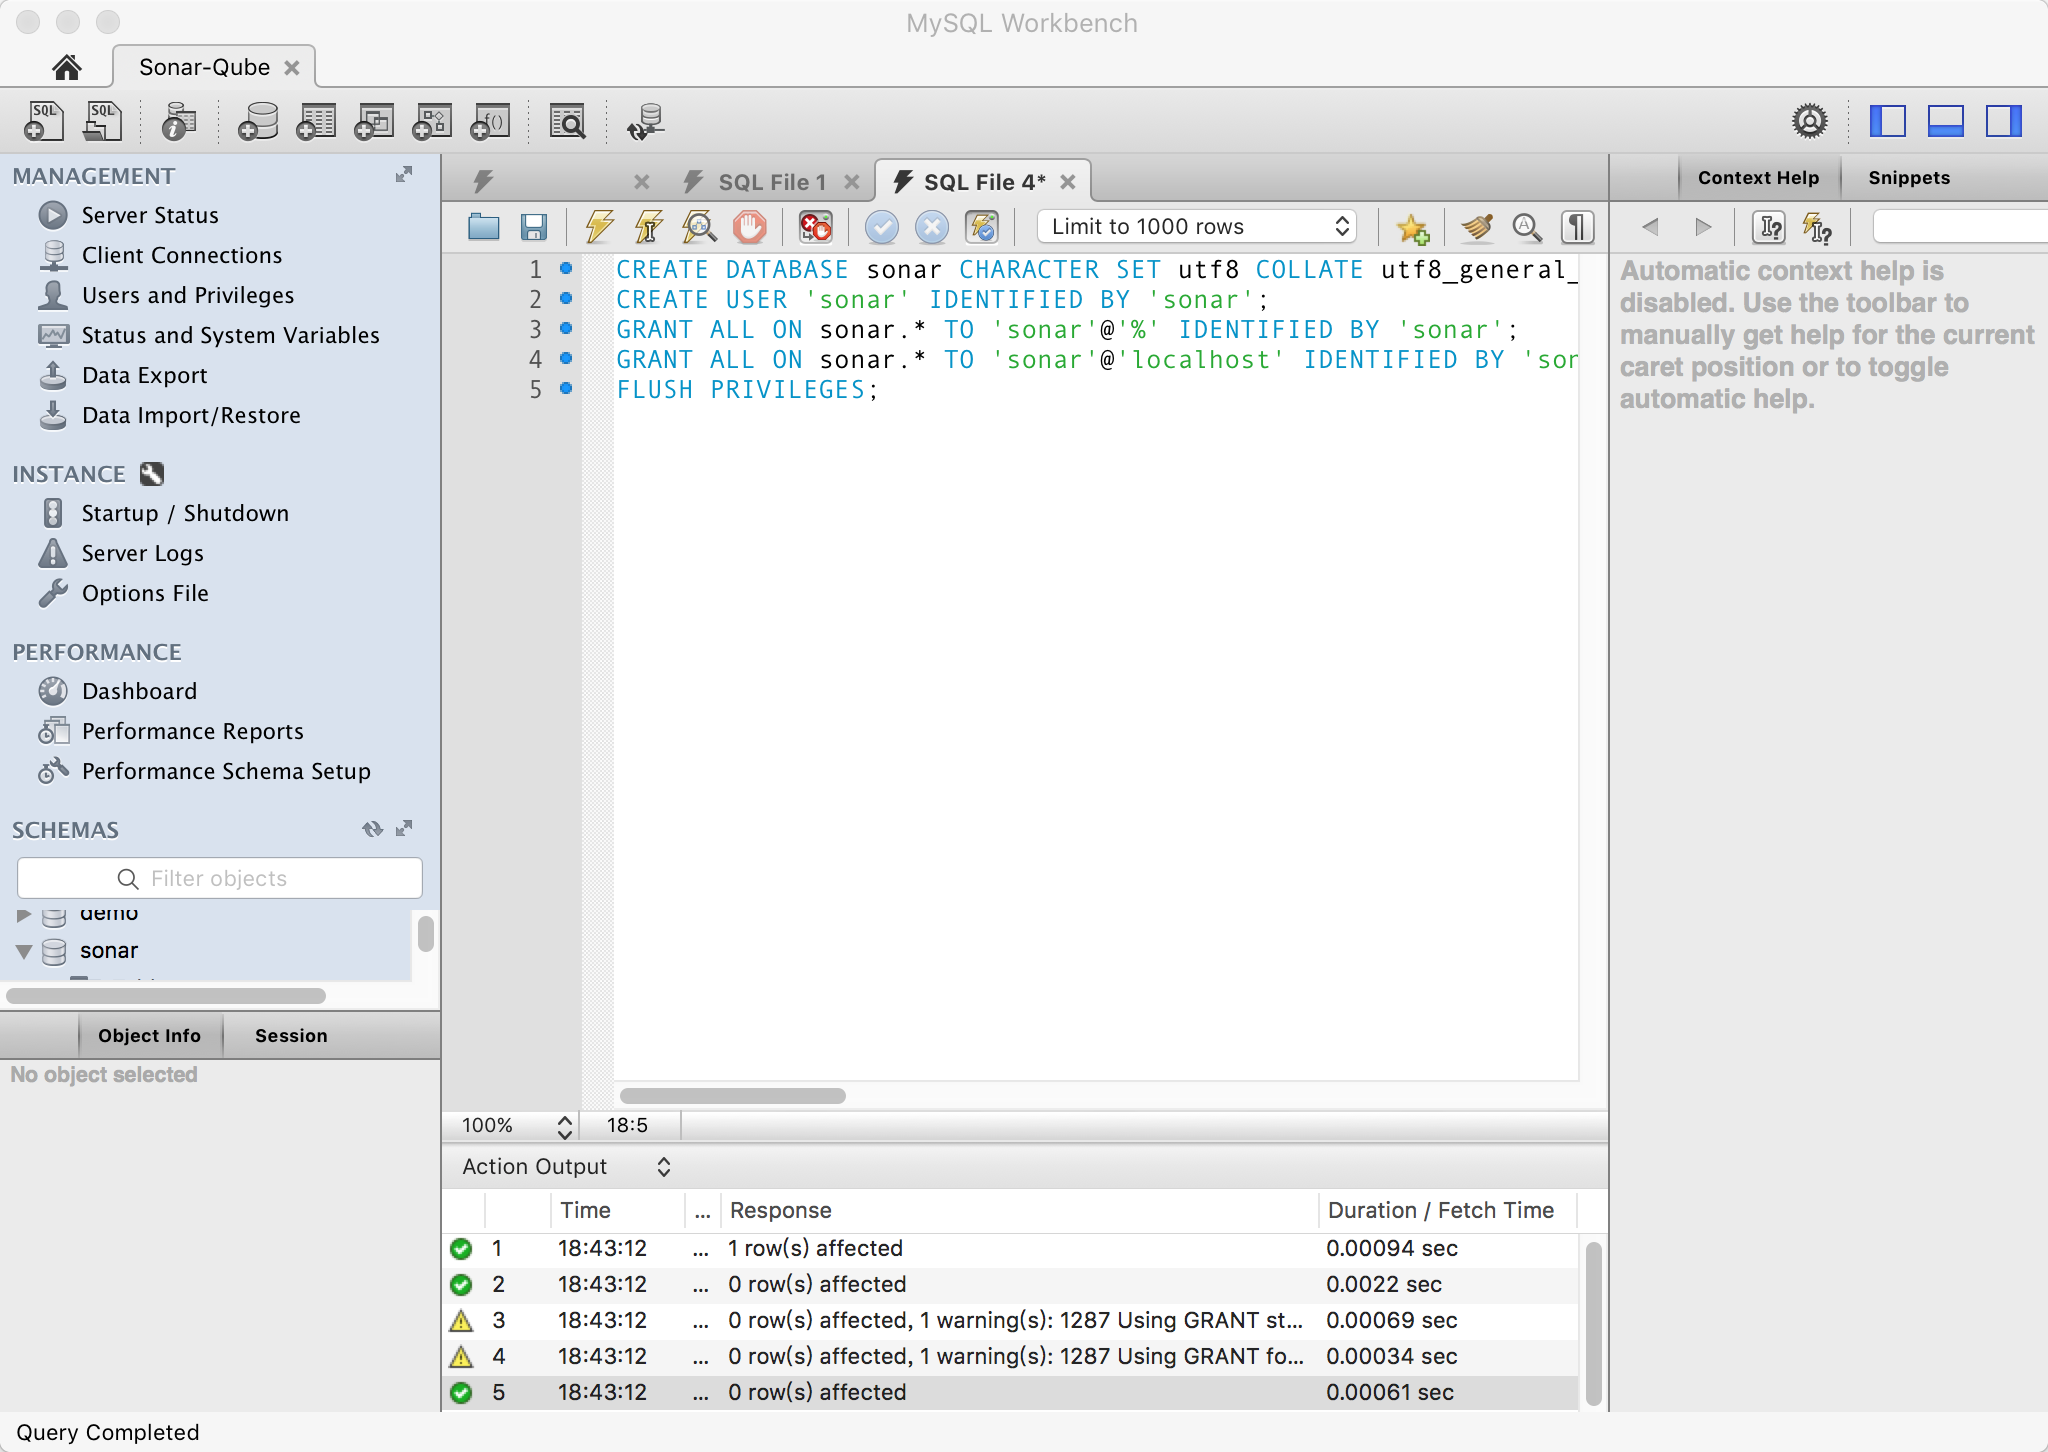
Task: Open Workbench preferences gear icon
Action: coord(1809,121)
